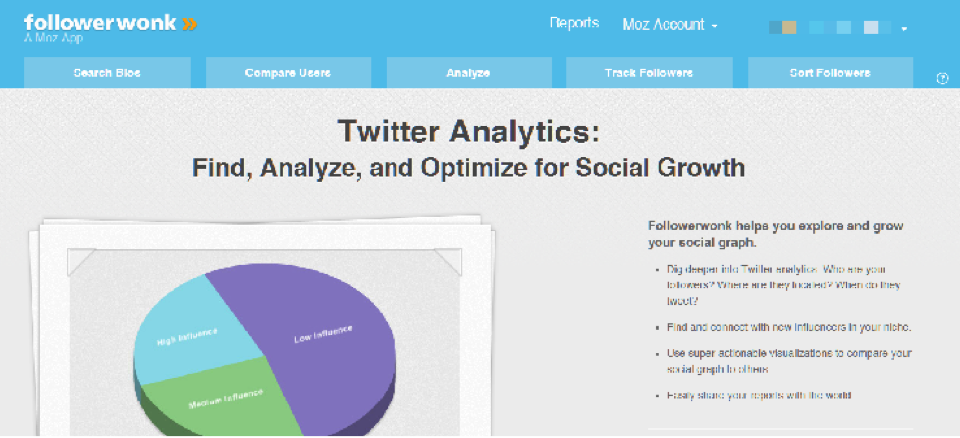
Task: Go to the Analyze tab
Action: pyautogui.click(x=468, y=73)
